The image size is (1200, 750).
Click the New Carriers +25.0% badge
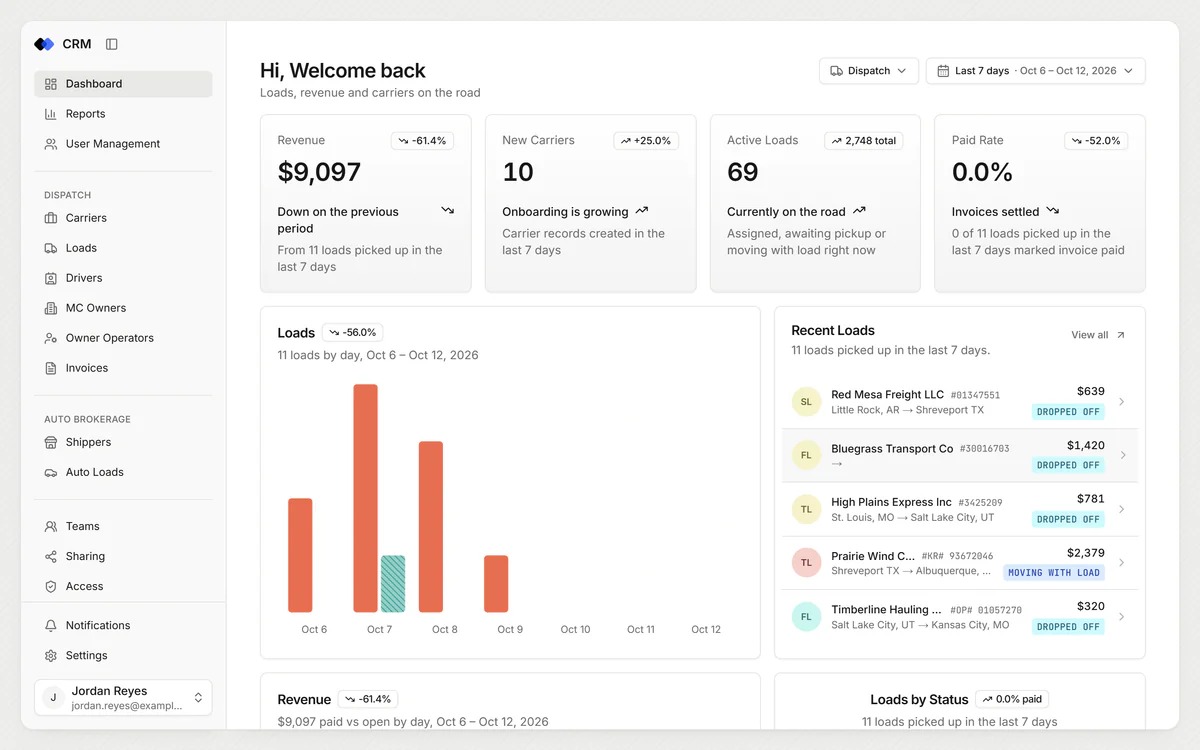tap(646, 141)
